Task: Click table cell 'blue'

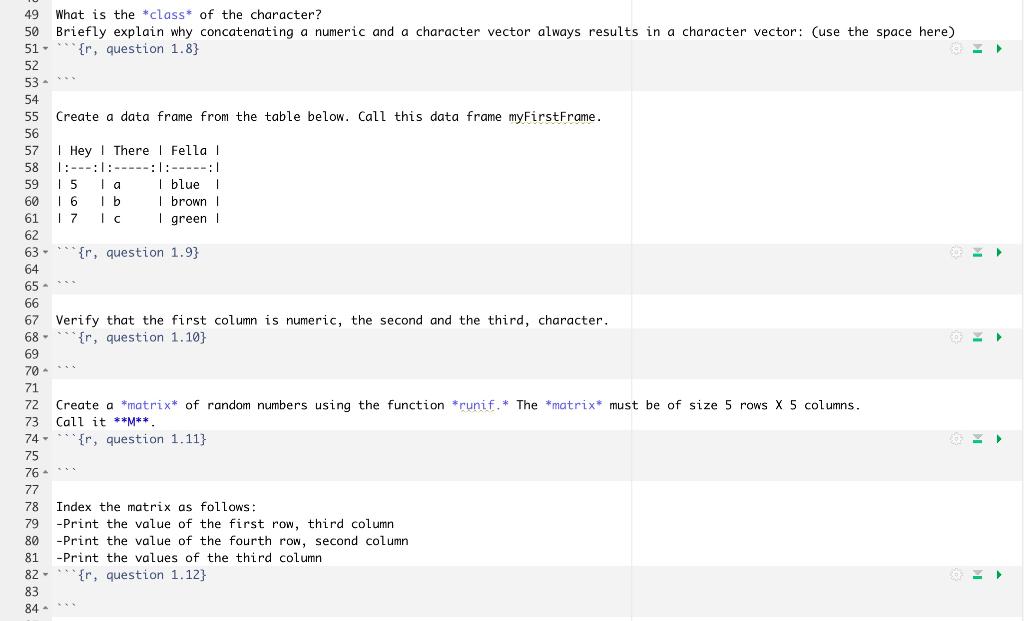Action: (x=185, y=185)
